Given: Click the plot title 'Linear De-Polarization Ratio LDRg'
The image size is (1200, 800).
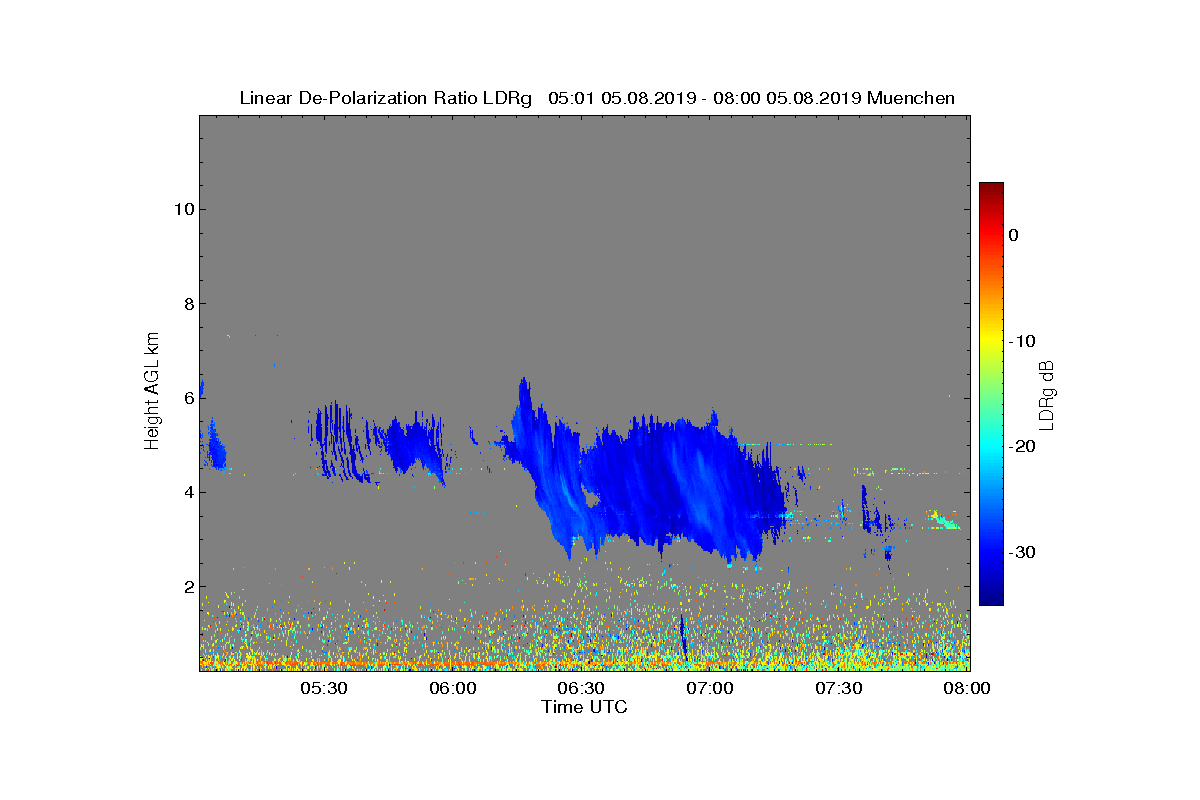Looking at the screenshot, I should [x=386, y=98].
